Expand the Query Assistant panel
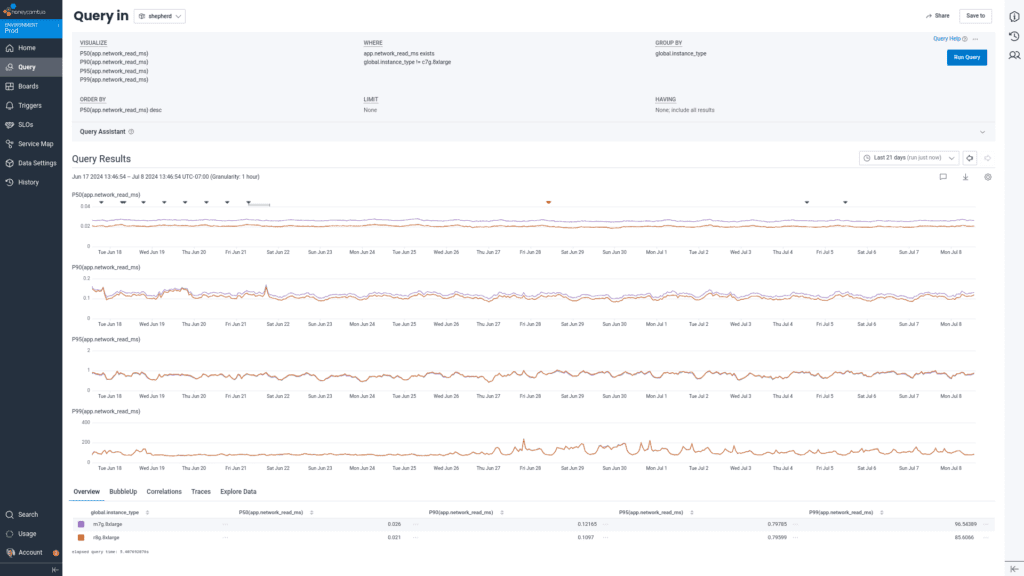The height and width of the screenshot is (576, 1024). 982,131
